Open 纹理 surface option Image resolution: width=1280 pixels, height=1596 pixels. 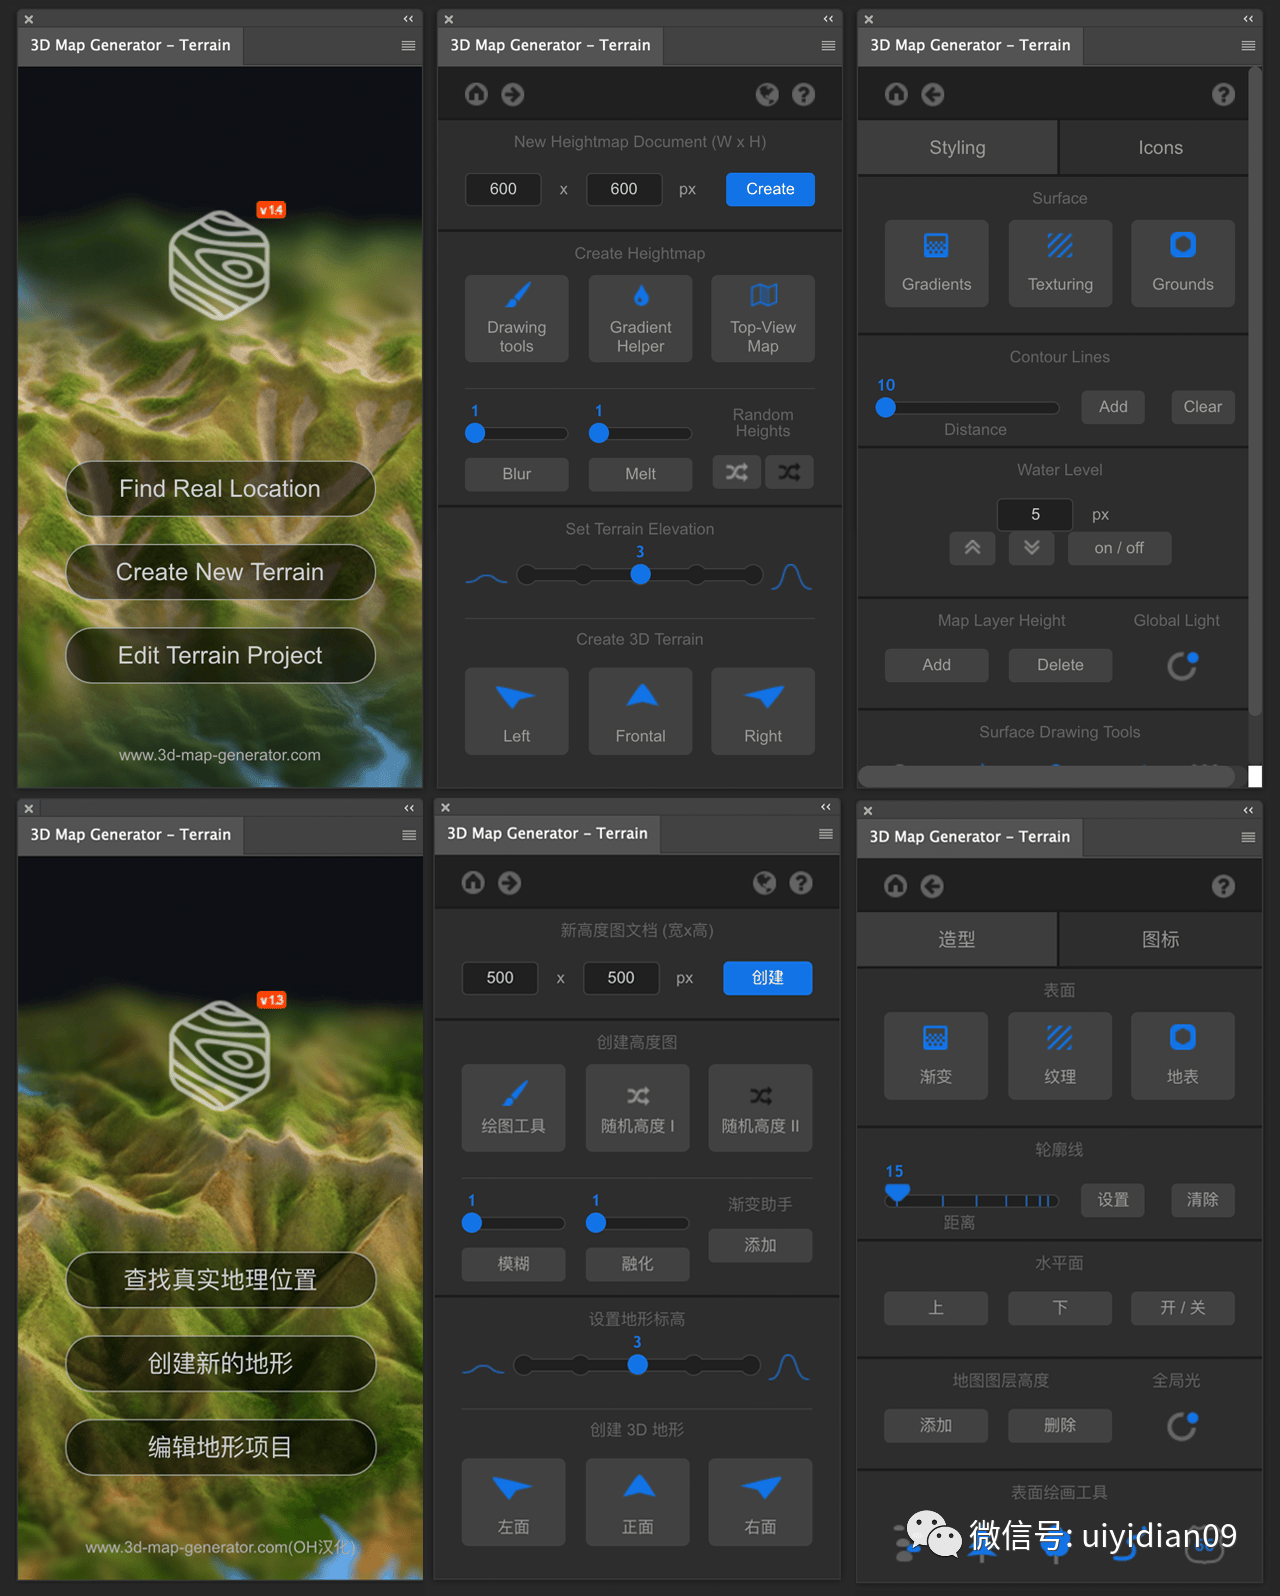[1060, 1056]
